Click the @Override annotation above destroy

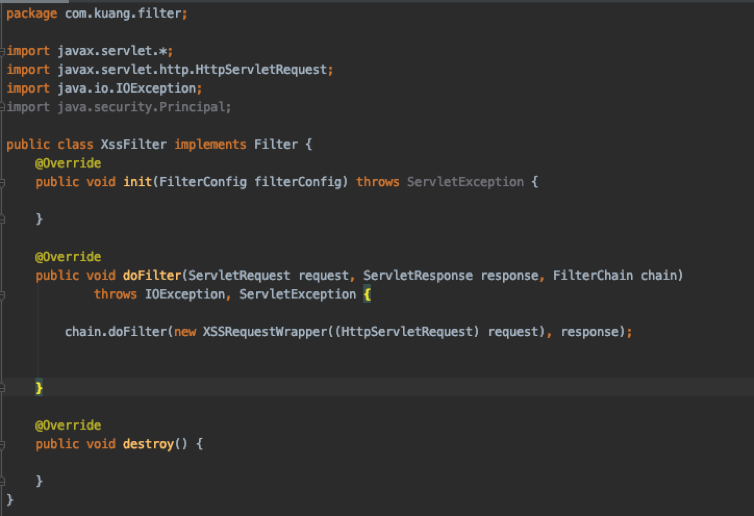tap(68, 426)
